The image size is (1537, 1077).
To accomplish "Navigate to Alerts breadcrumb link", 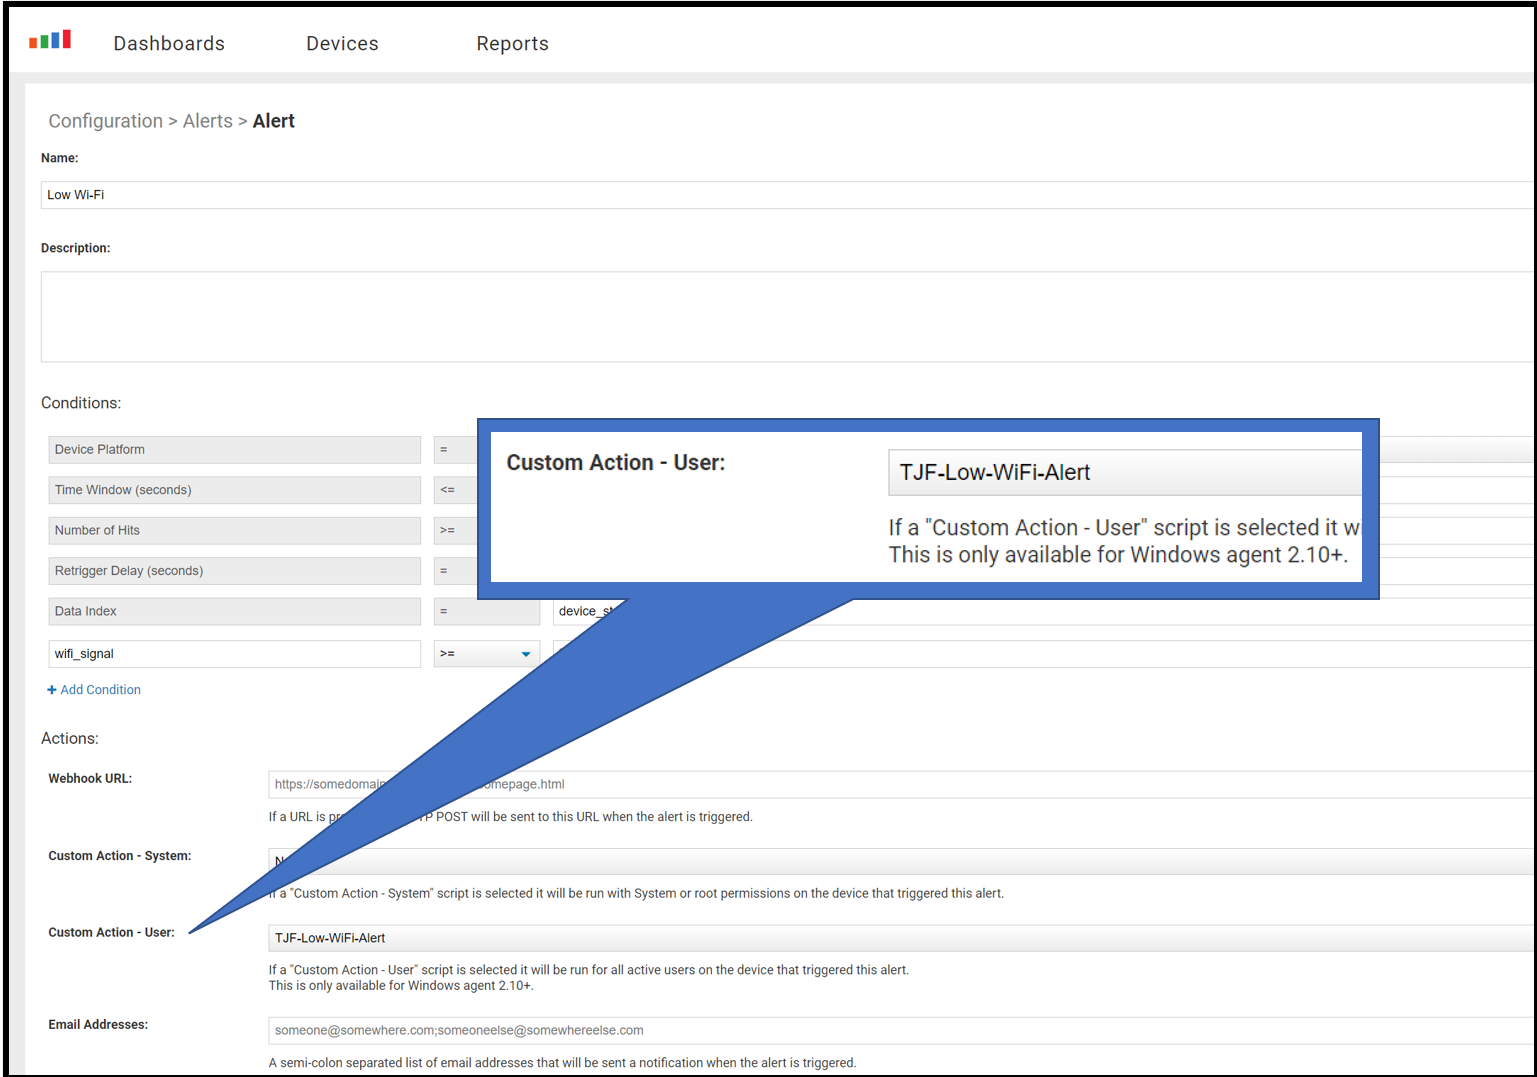I will tap(207, 121).
